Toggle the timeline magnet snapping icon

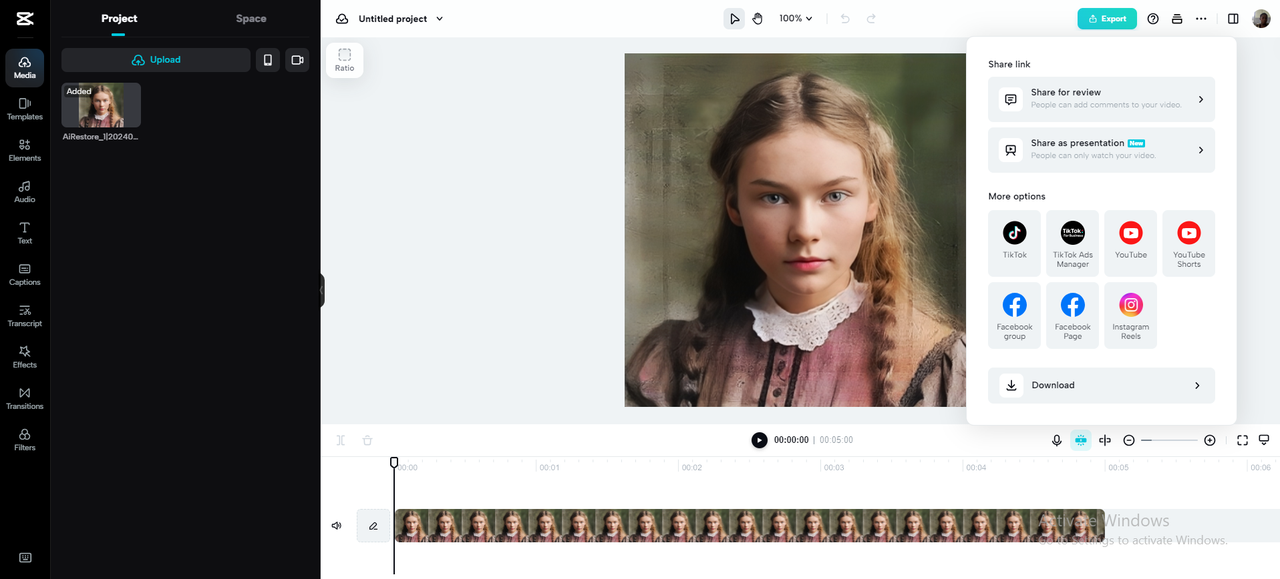[x=1081, y=440]
